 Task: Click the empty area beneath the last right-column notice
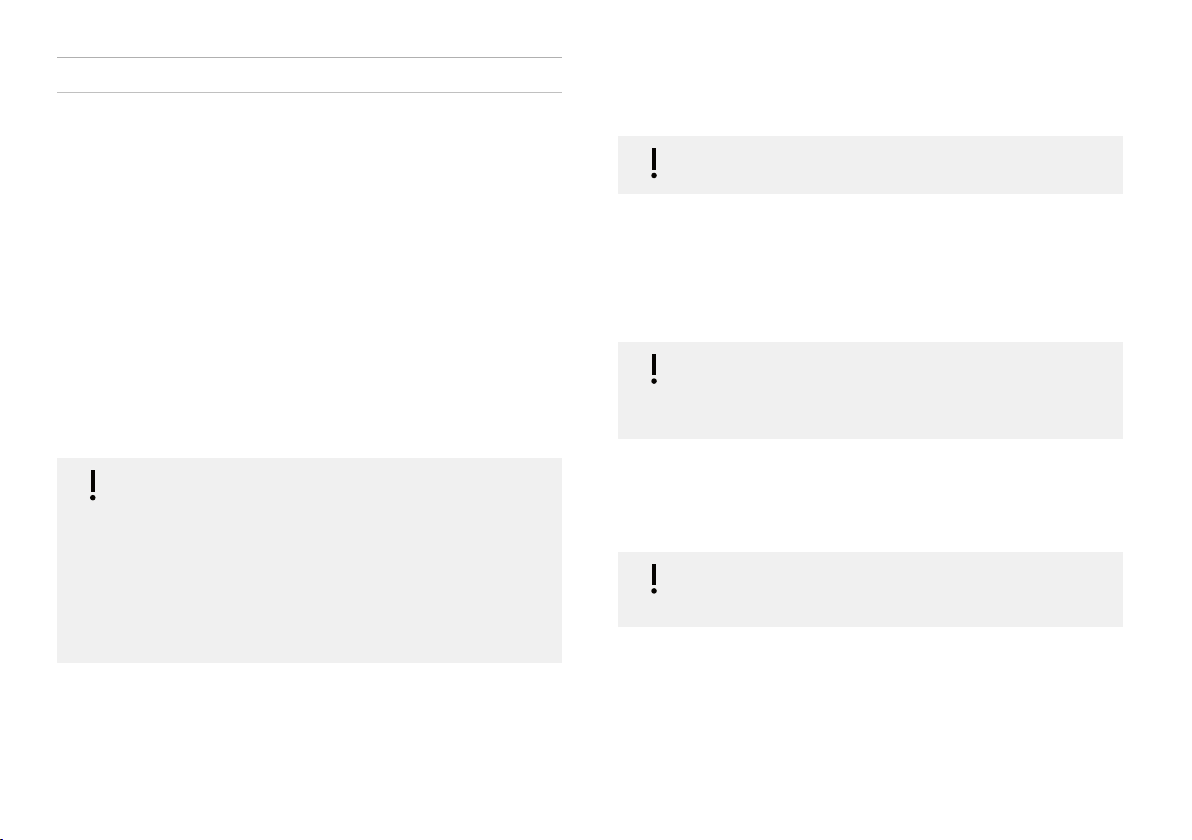(870, 731)
